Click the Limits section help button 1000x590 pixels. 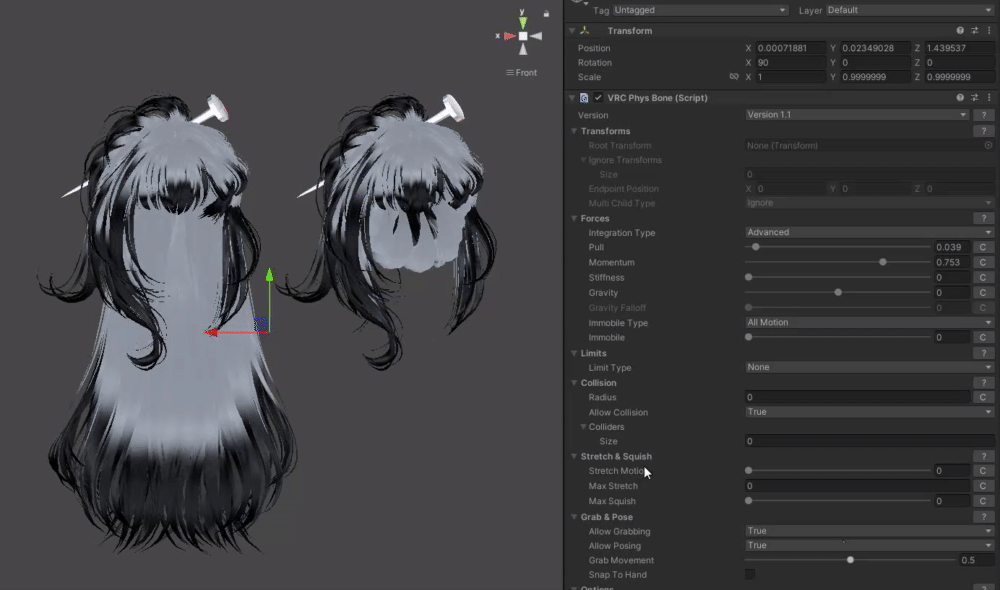[x=983, y=353]
